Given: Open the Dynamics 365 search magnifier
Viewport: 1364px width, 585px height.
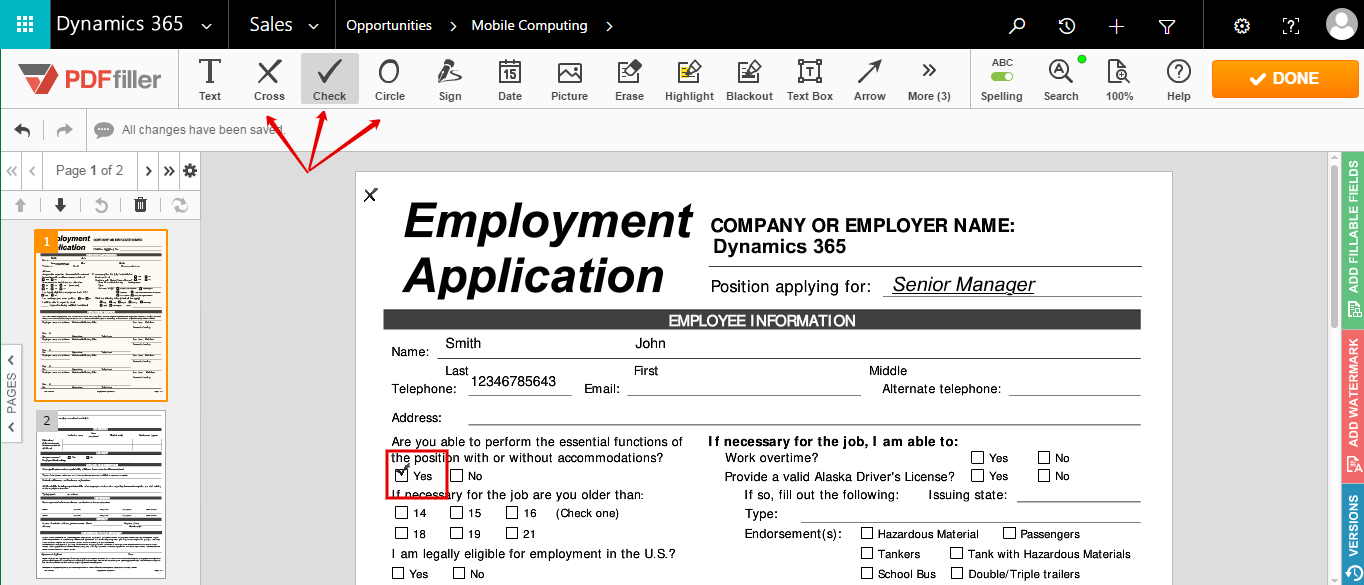Looking at the screenshot, I should 1017,26.
